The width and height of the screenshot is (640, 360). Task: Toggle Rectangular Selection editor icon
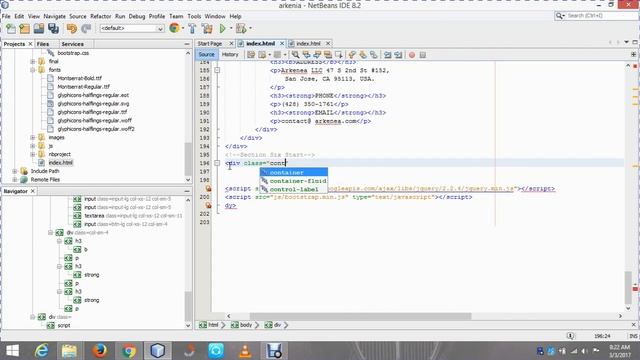pos(339,55)
